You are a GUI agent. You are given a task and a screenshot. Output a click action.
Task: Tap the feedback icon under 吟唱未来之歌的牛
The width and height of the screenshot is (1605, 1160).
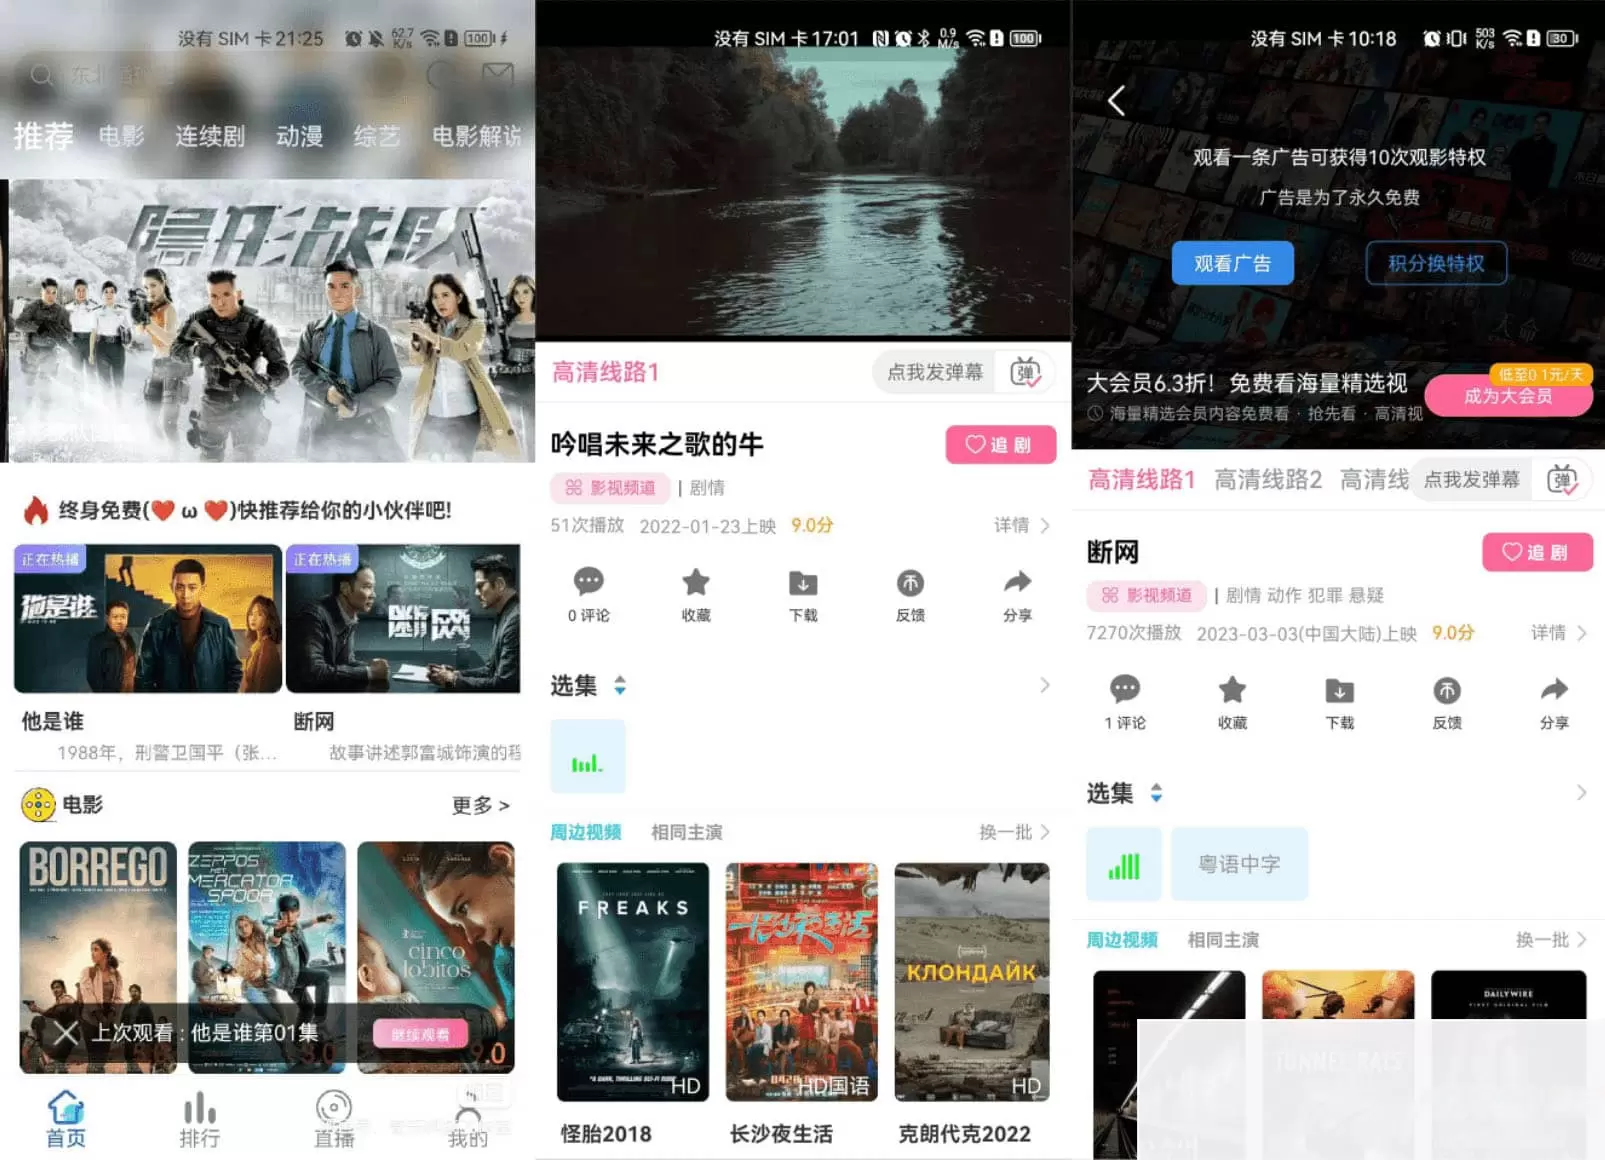(x=910, y=582)
